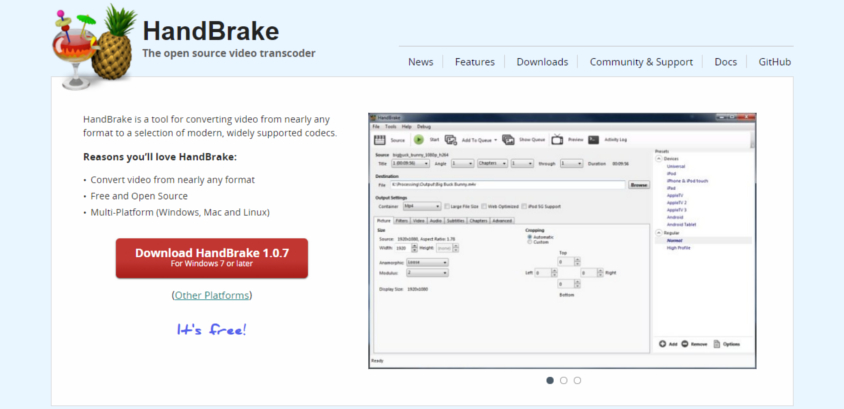This screenshot has width=844, height=409.
Task: Click the Download HandBrake 1.0.7 button
Action: pyautogui.click(x=212, y=258)
